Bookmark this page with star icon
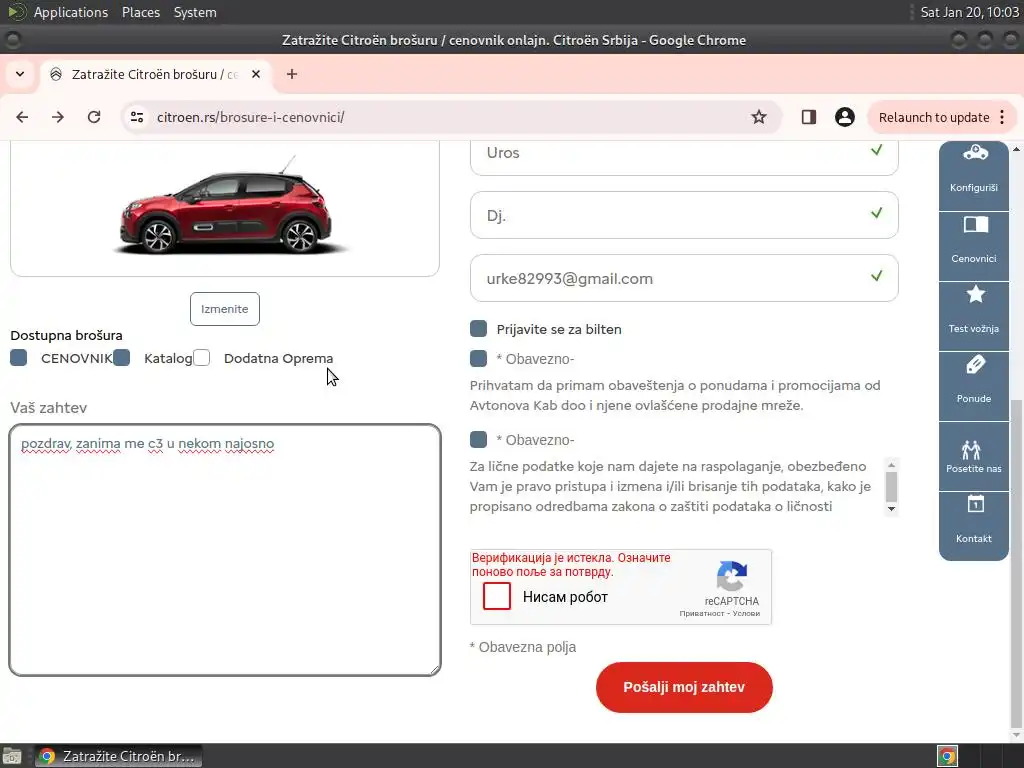 (759, 117)
